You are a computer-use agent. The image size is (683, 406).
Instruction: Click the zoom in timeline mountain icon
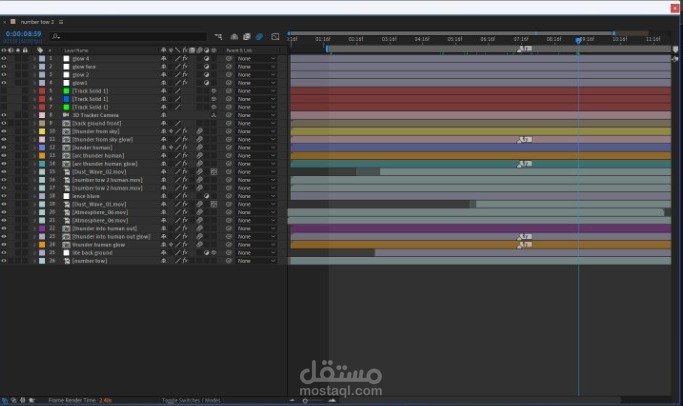click(x=332, y=400)
